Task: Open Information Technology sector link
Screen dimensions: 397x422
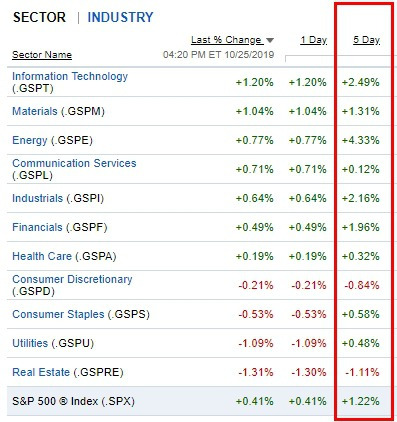Action: click(70, 76)
